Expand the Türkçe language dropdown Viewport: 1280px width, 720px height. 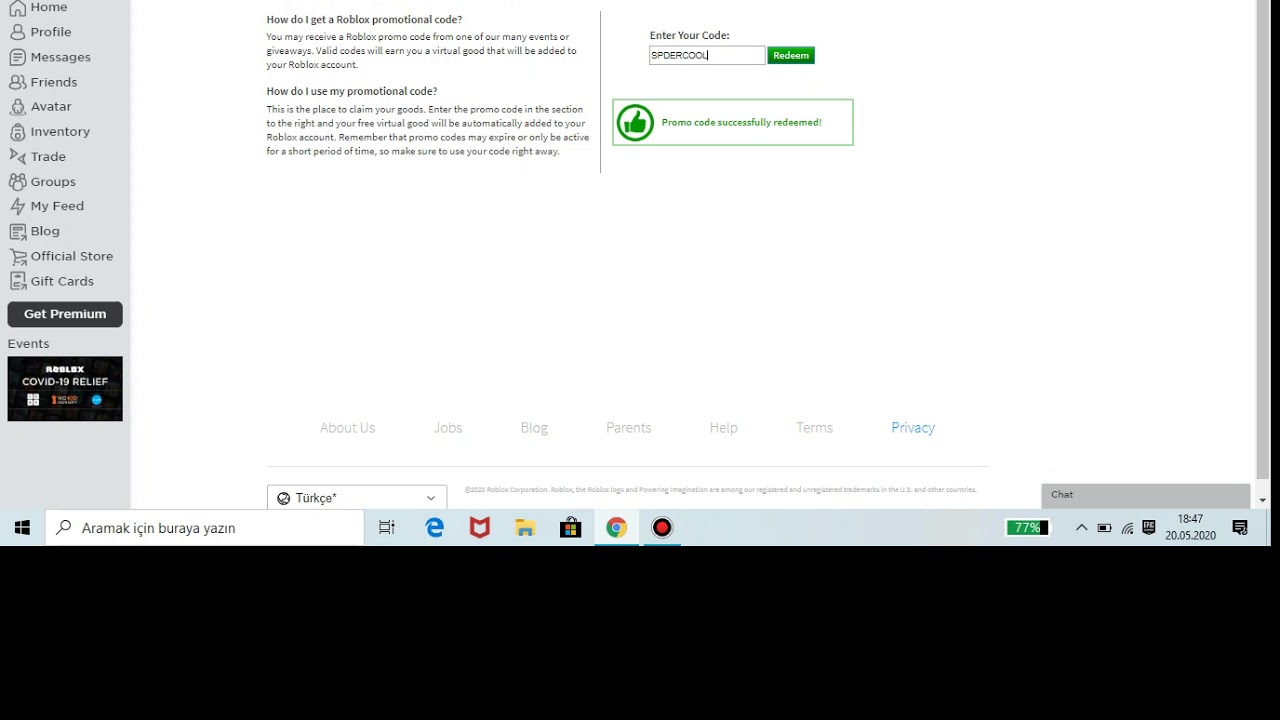coord(357,498)
